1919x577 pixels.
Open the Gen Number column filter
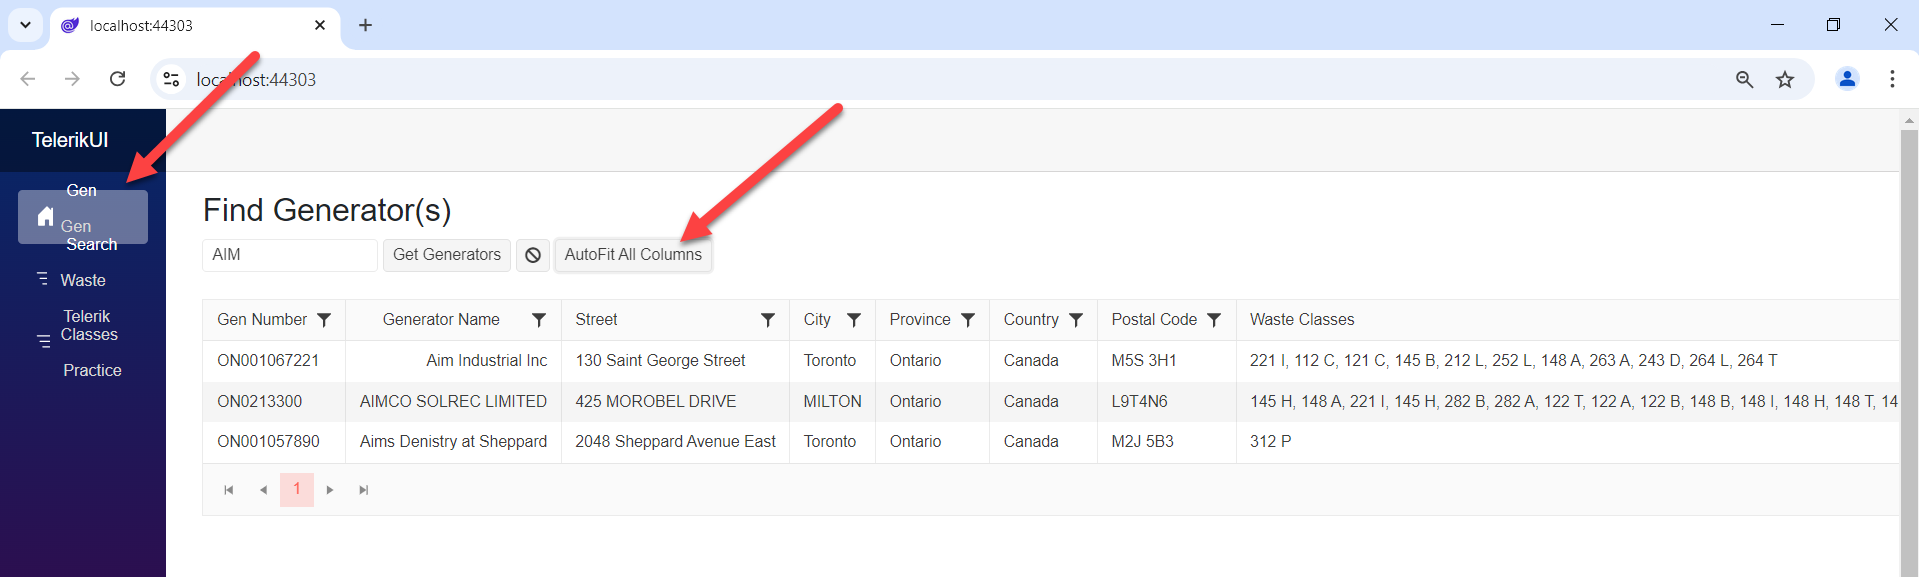pos(324,320)
